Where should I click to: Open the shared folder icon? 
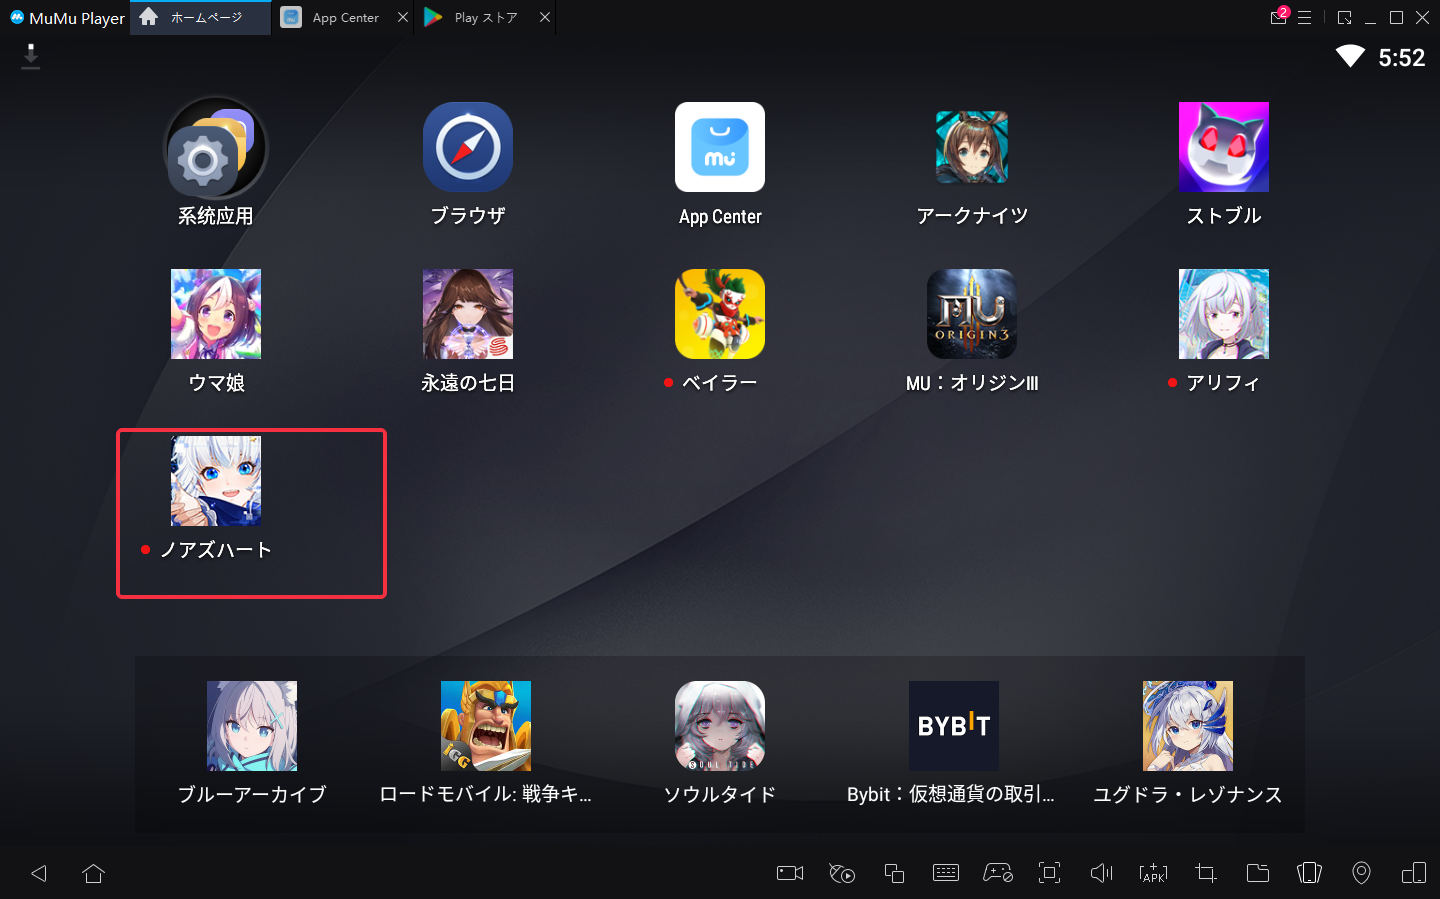[1258, 873]
